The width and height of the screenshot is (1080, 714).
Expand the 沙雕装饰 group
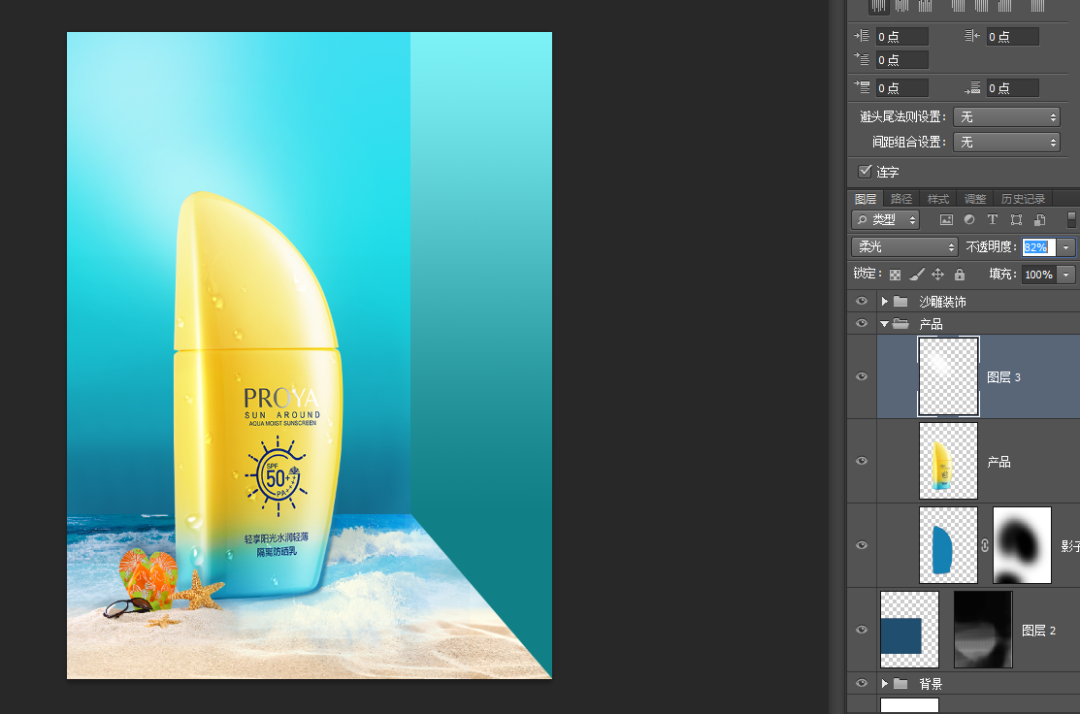pyautogui.click(x=884, y=302)
